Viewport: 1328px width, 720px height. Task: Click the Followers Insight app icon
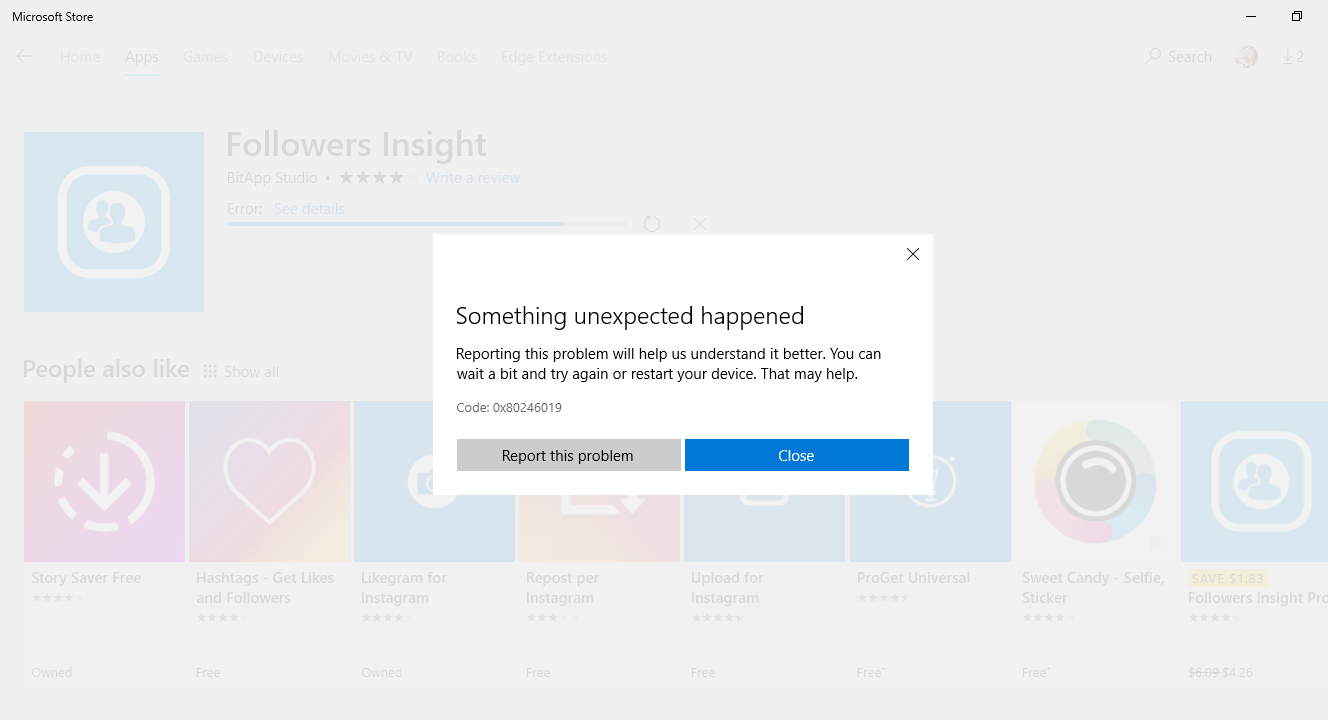pos(113,222)
